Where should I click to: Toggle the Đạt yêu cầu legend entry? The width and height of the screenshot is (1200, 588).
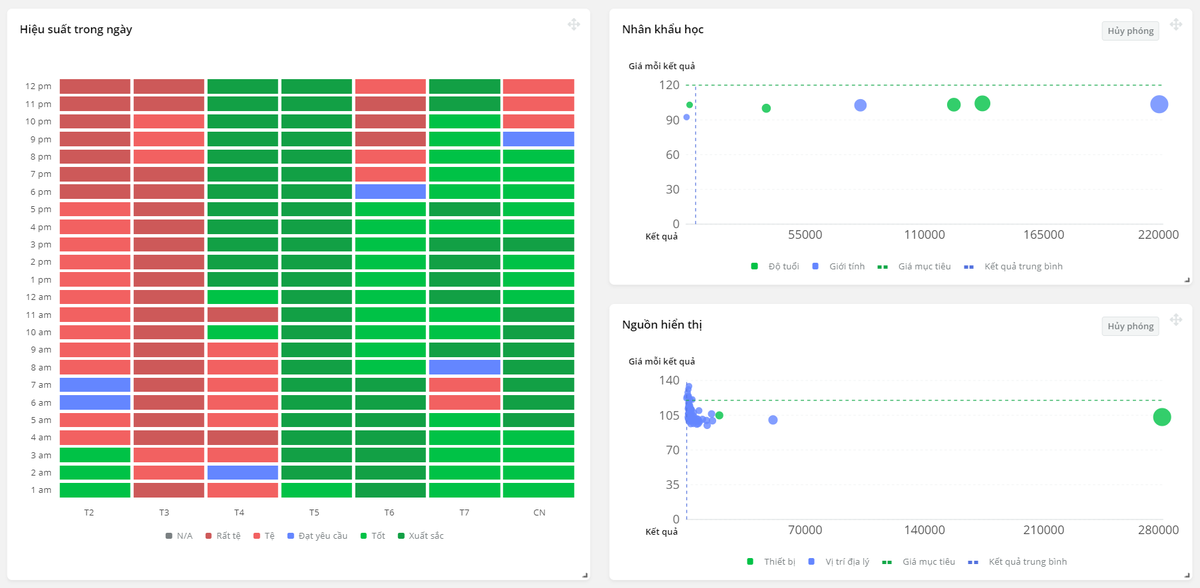click(317, 536)
